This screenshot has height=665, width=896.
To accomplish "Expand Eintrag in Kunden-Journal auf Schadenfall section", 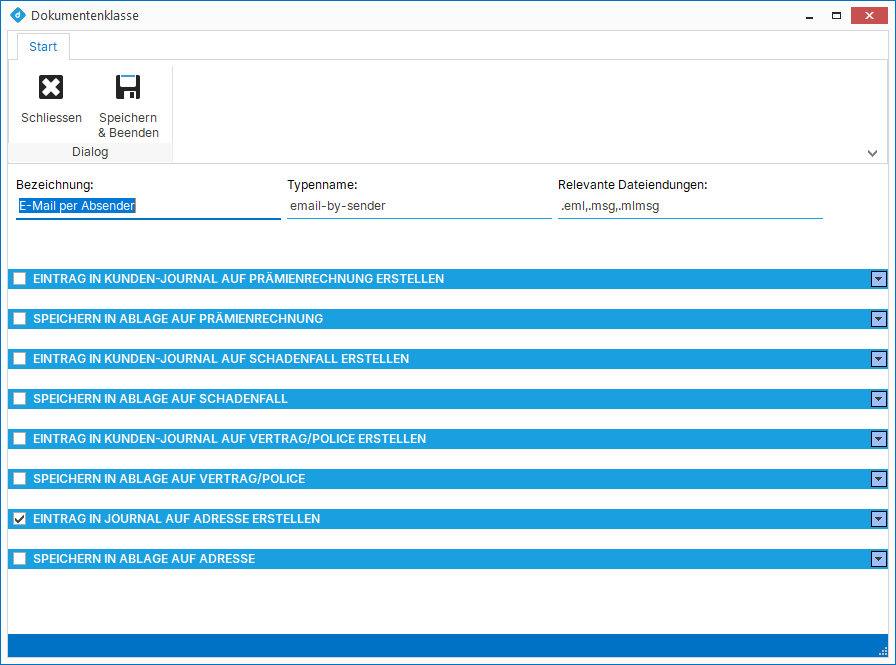I will coord(879,359).
